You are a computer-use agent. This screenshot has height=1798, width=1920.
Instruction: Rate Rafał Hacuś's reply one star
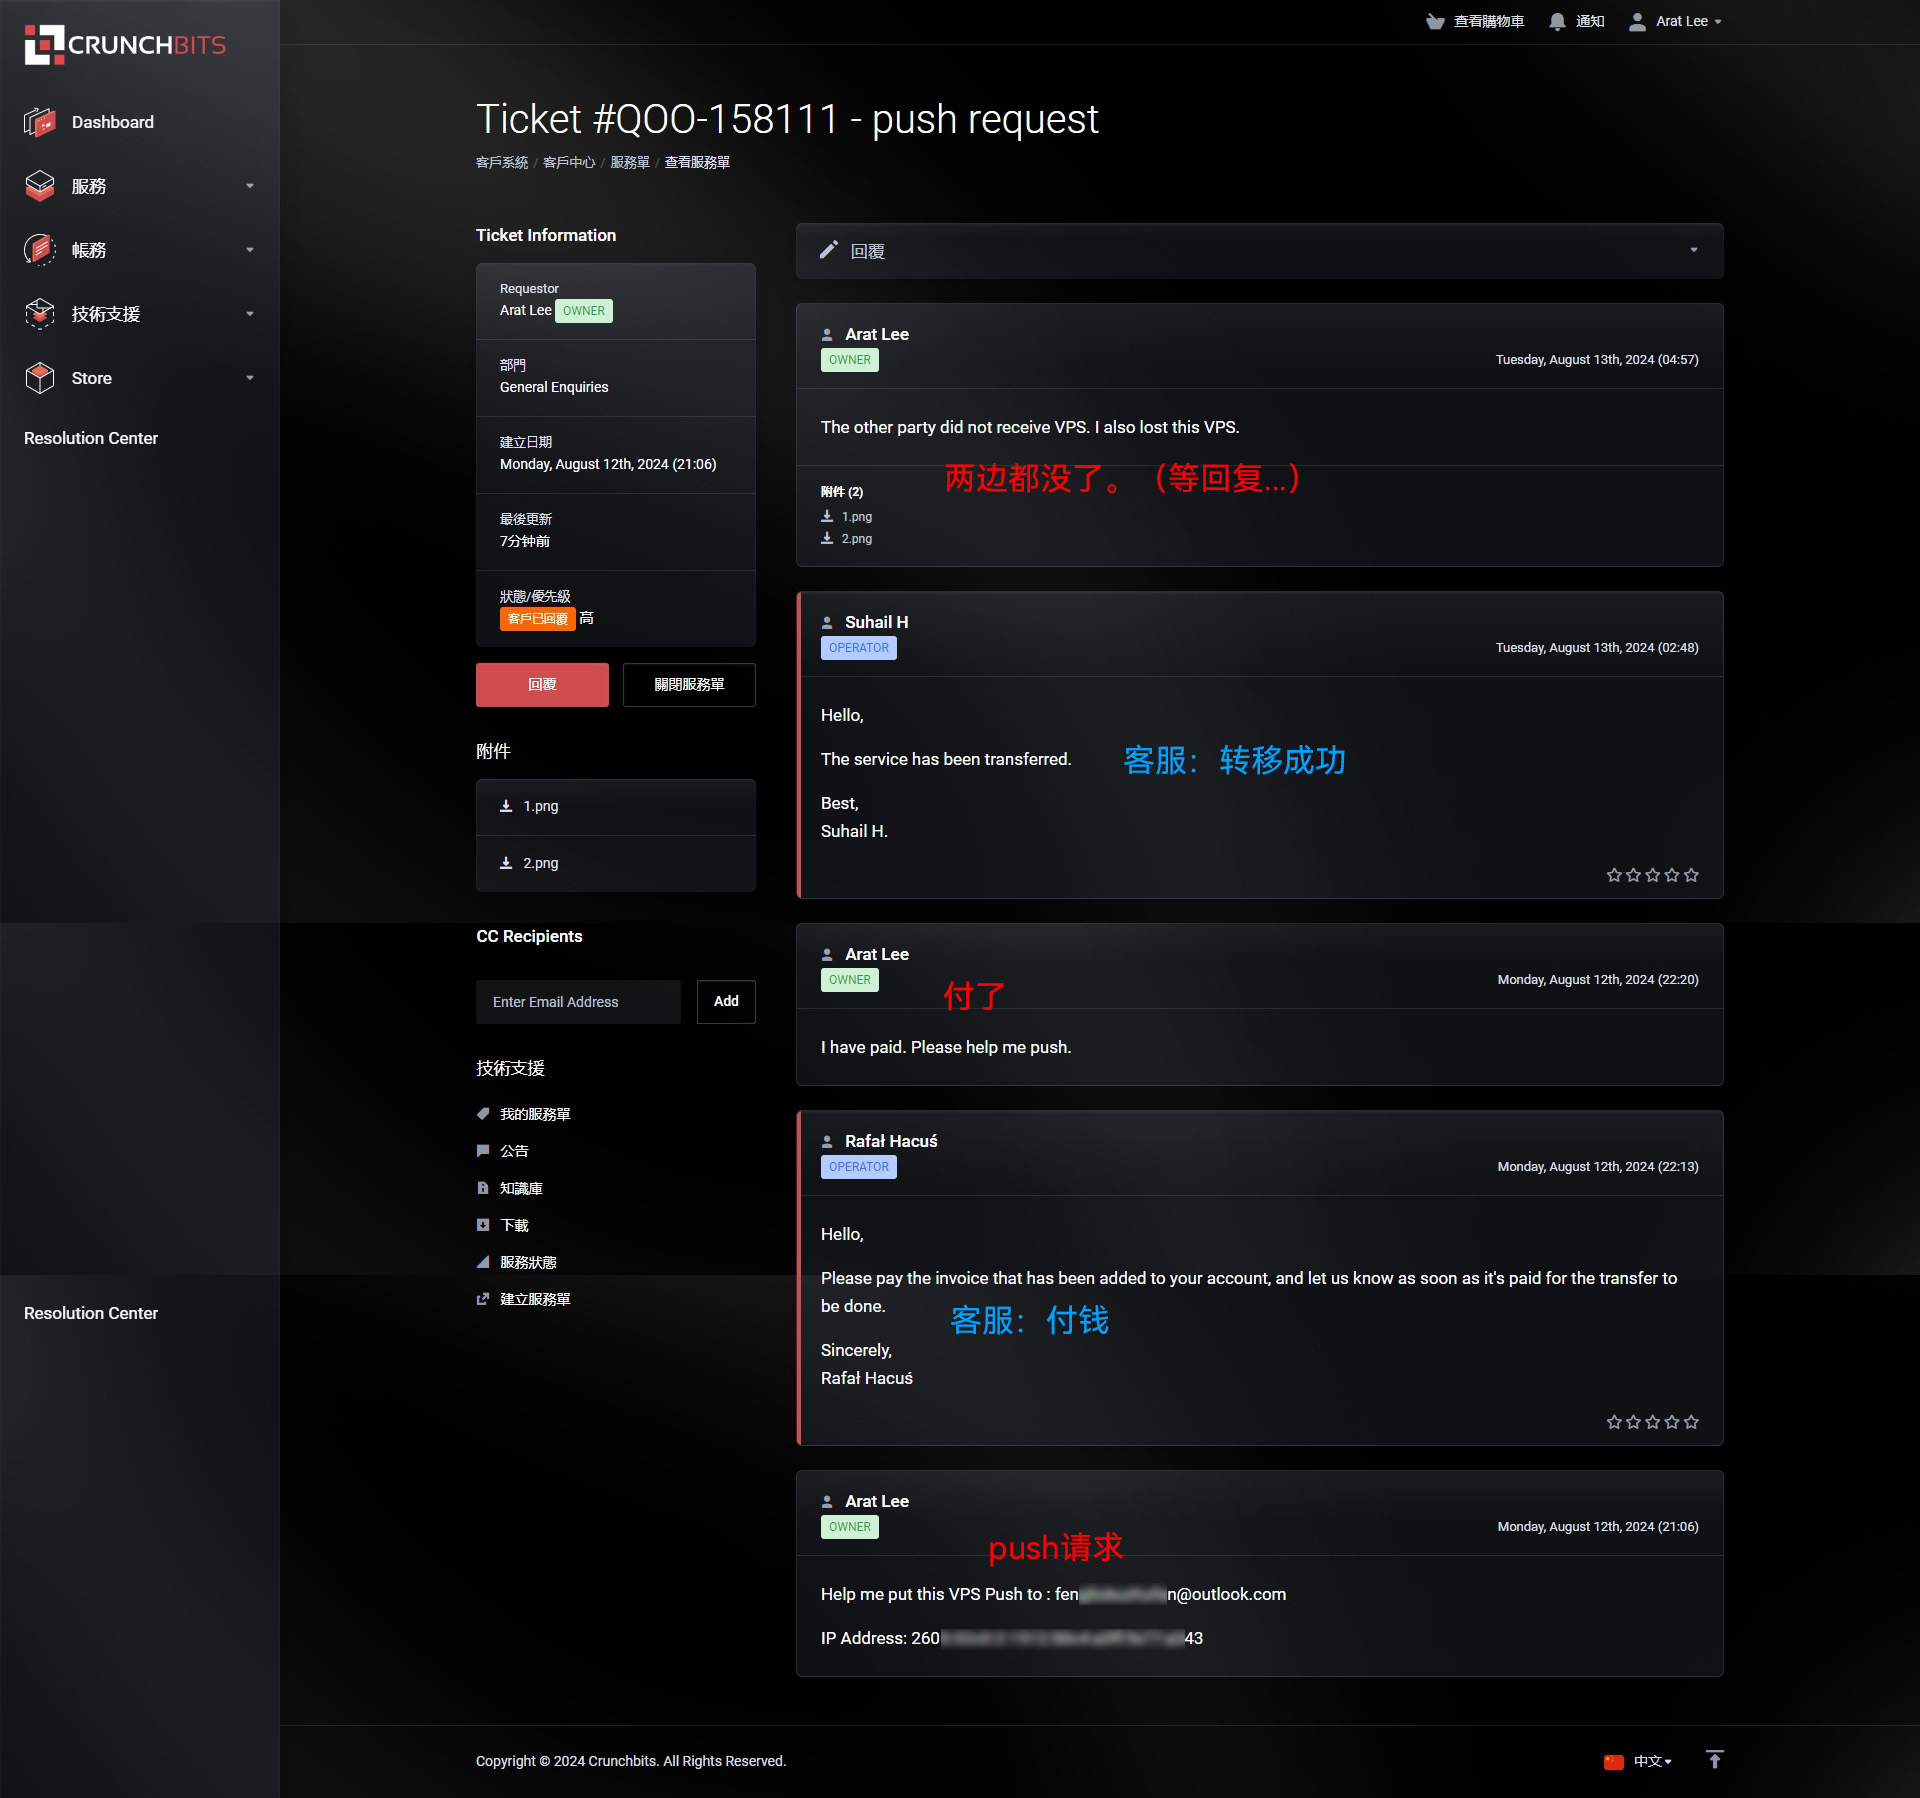pos(1614,1422)
